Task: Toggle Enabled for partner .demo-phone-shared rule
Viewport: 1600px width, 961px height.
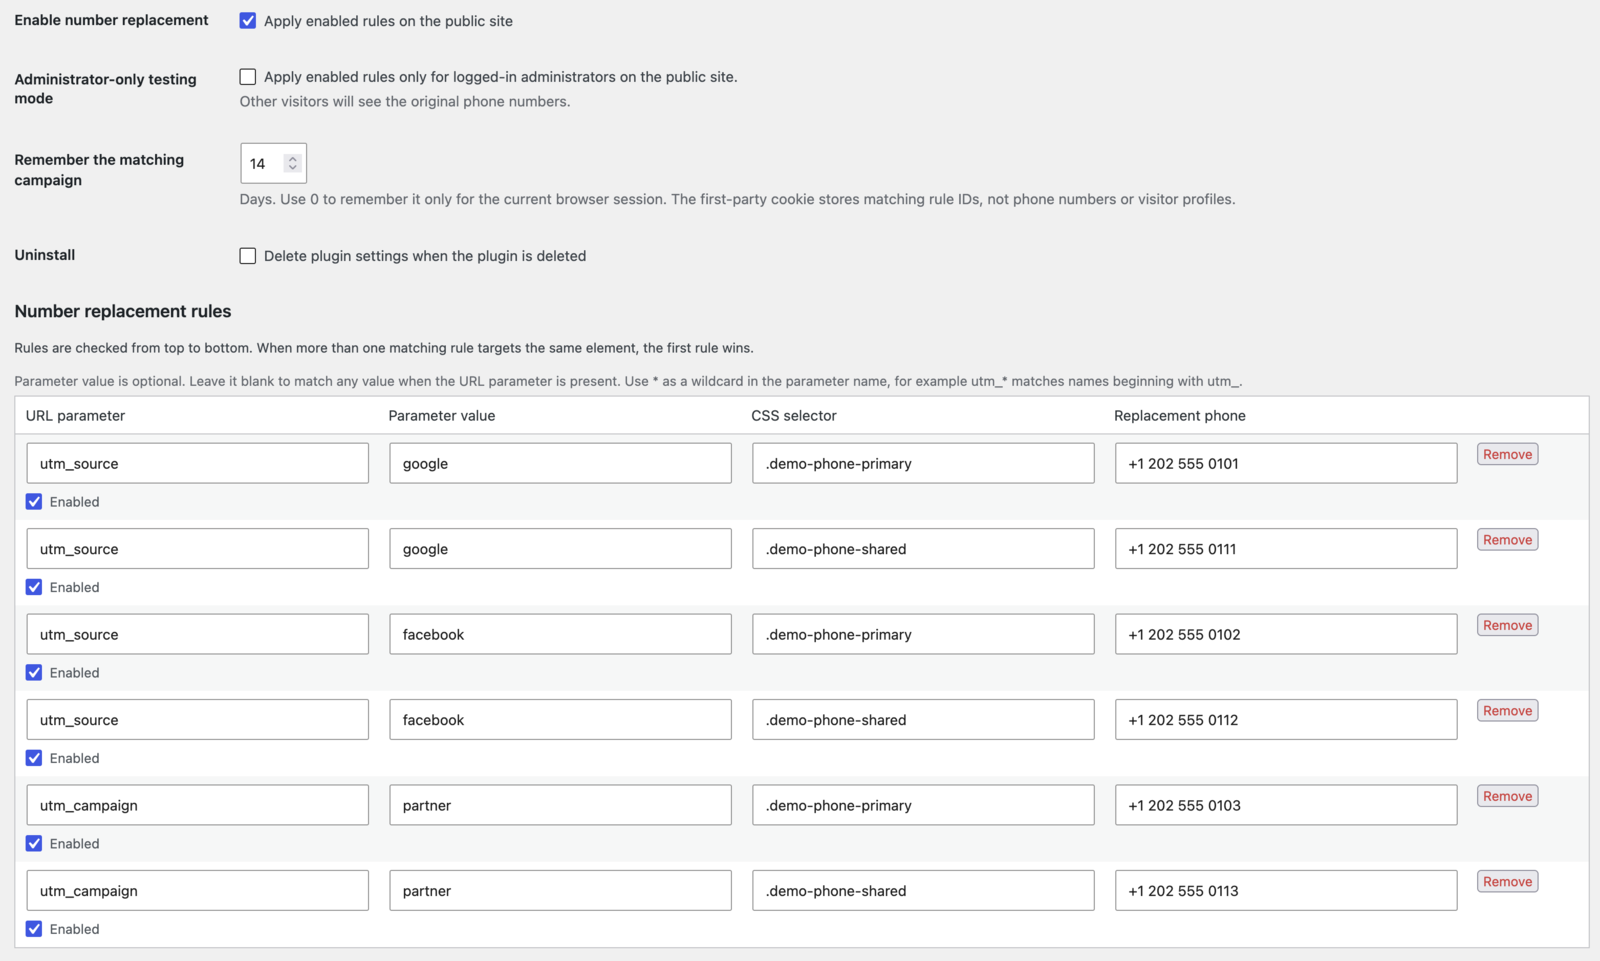Action: pos(34,929)
